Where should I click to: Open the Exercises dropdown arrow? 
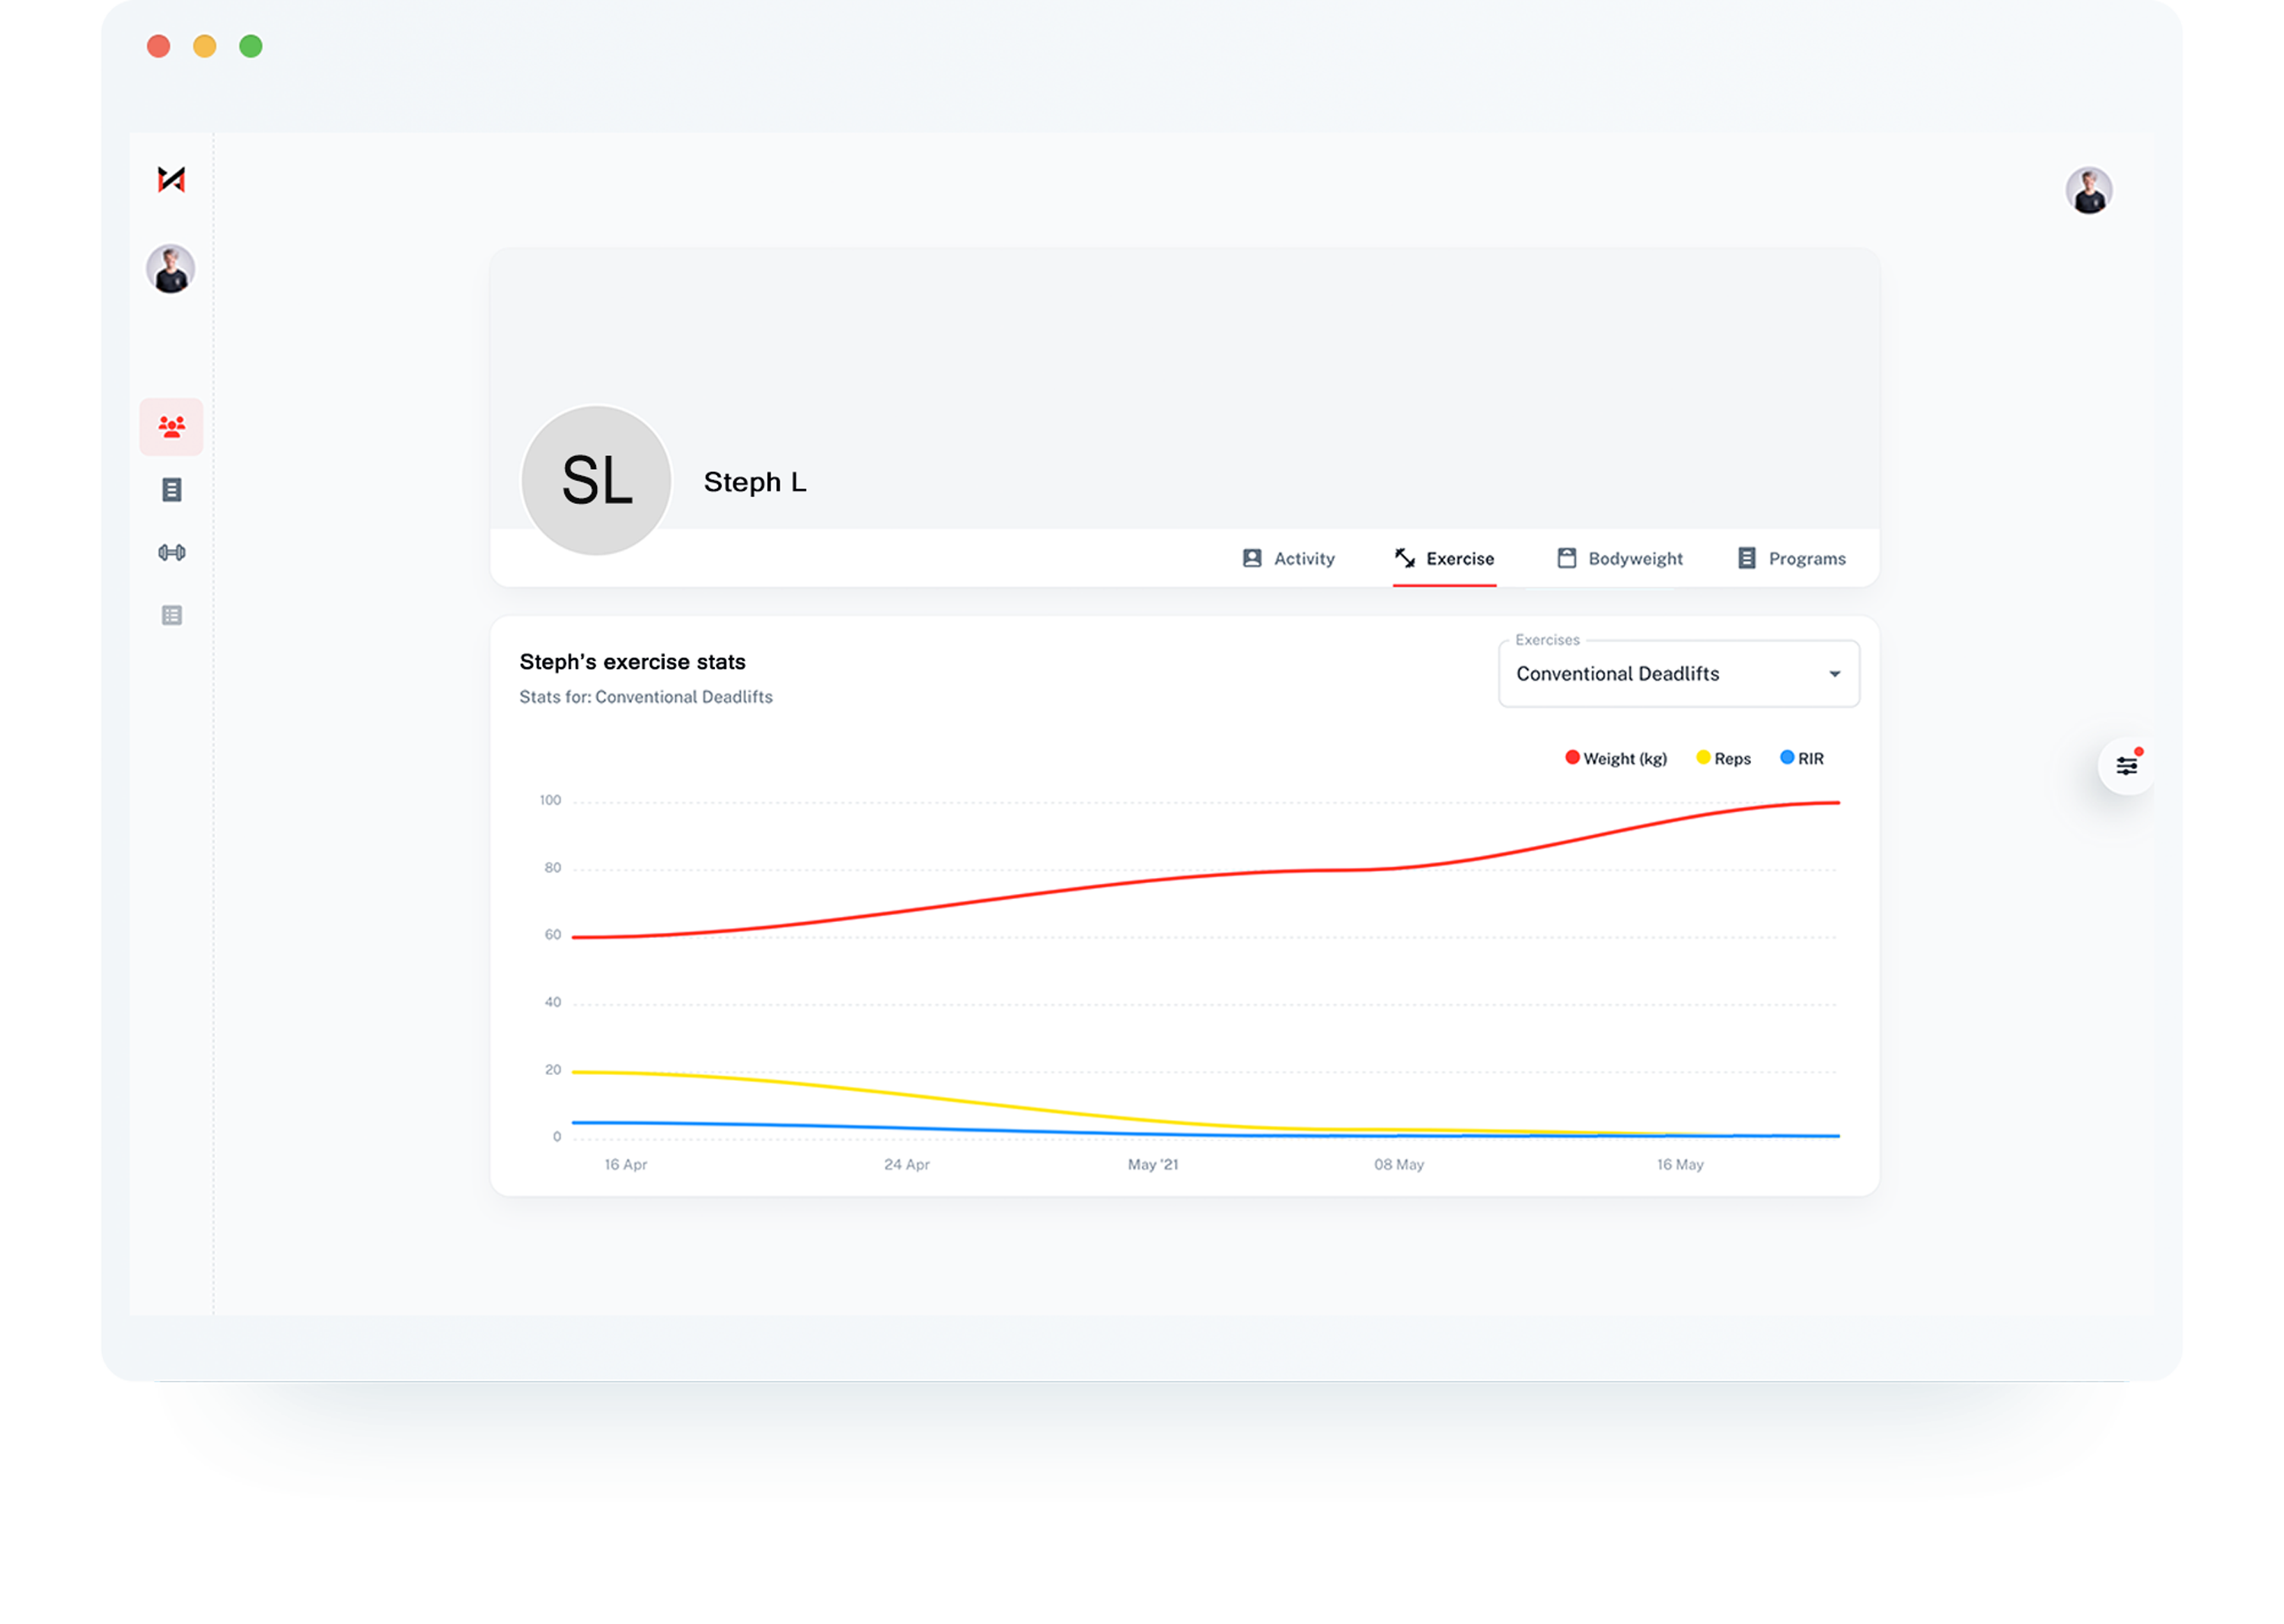click(x=1834, y=674)
